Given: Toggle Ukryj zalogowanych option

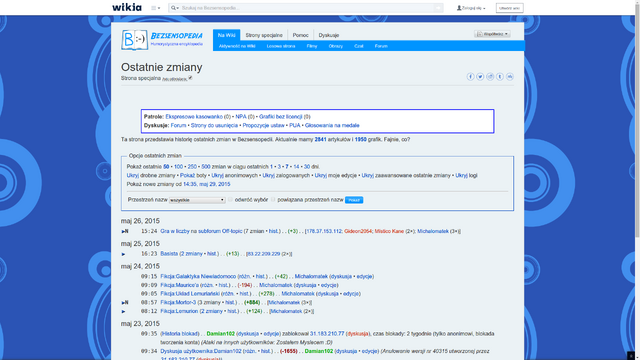Looking at the screenshot, I should [269, 175].
